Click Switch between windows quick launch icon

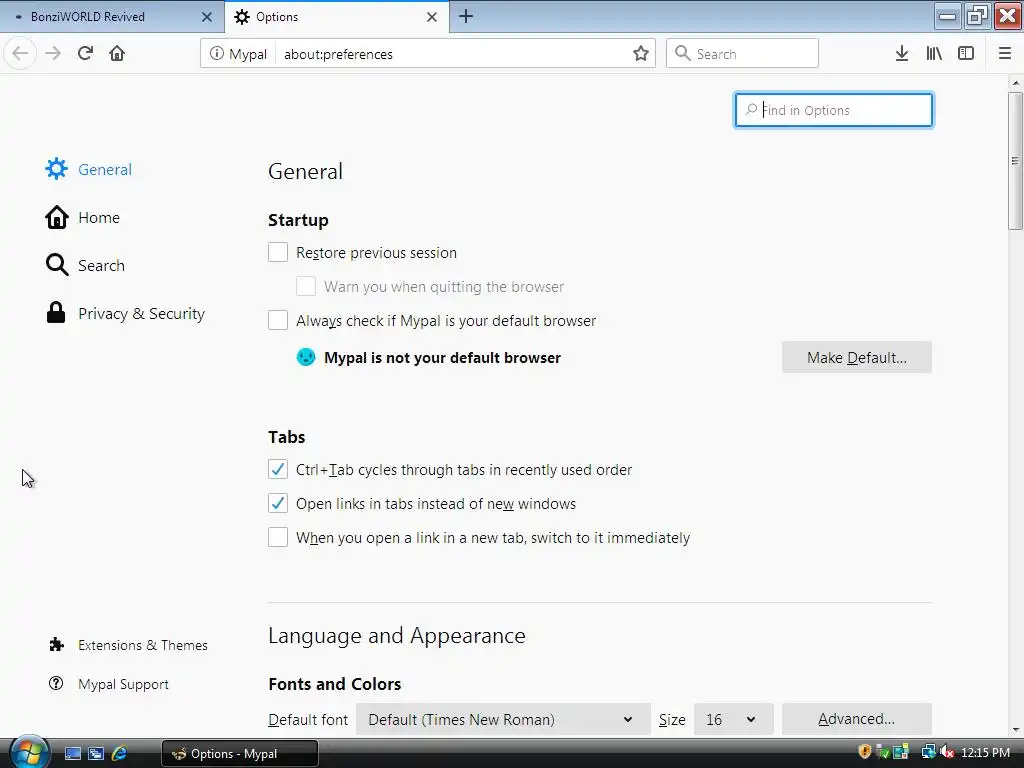click(96, 753)
